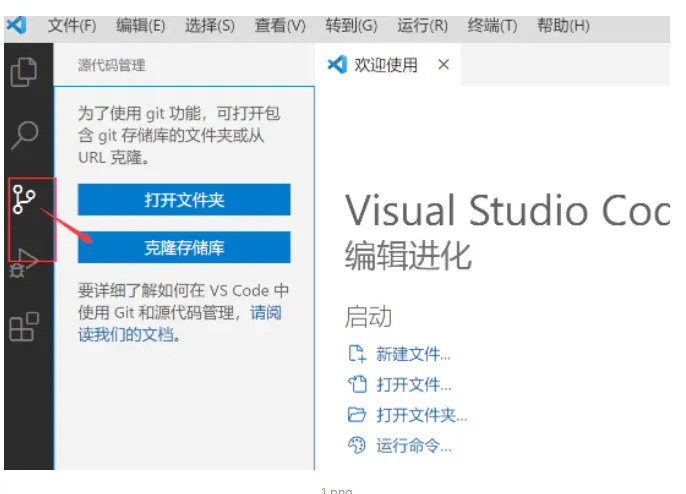The width and height of the screenshot is (686, 494).
Task: Click the open file icon beside 打开文件...
Action: coord(357,384)
